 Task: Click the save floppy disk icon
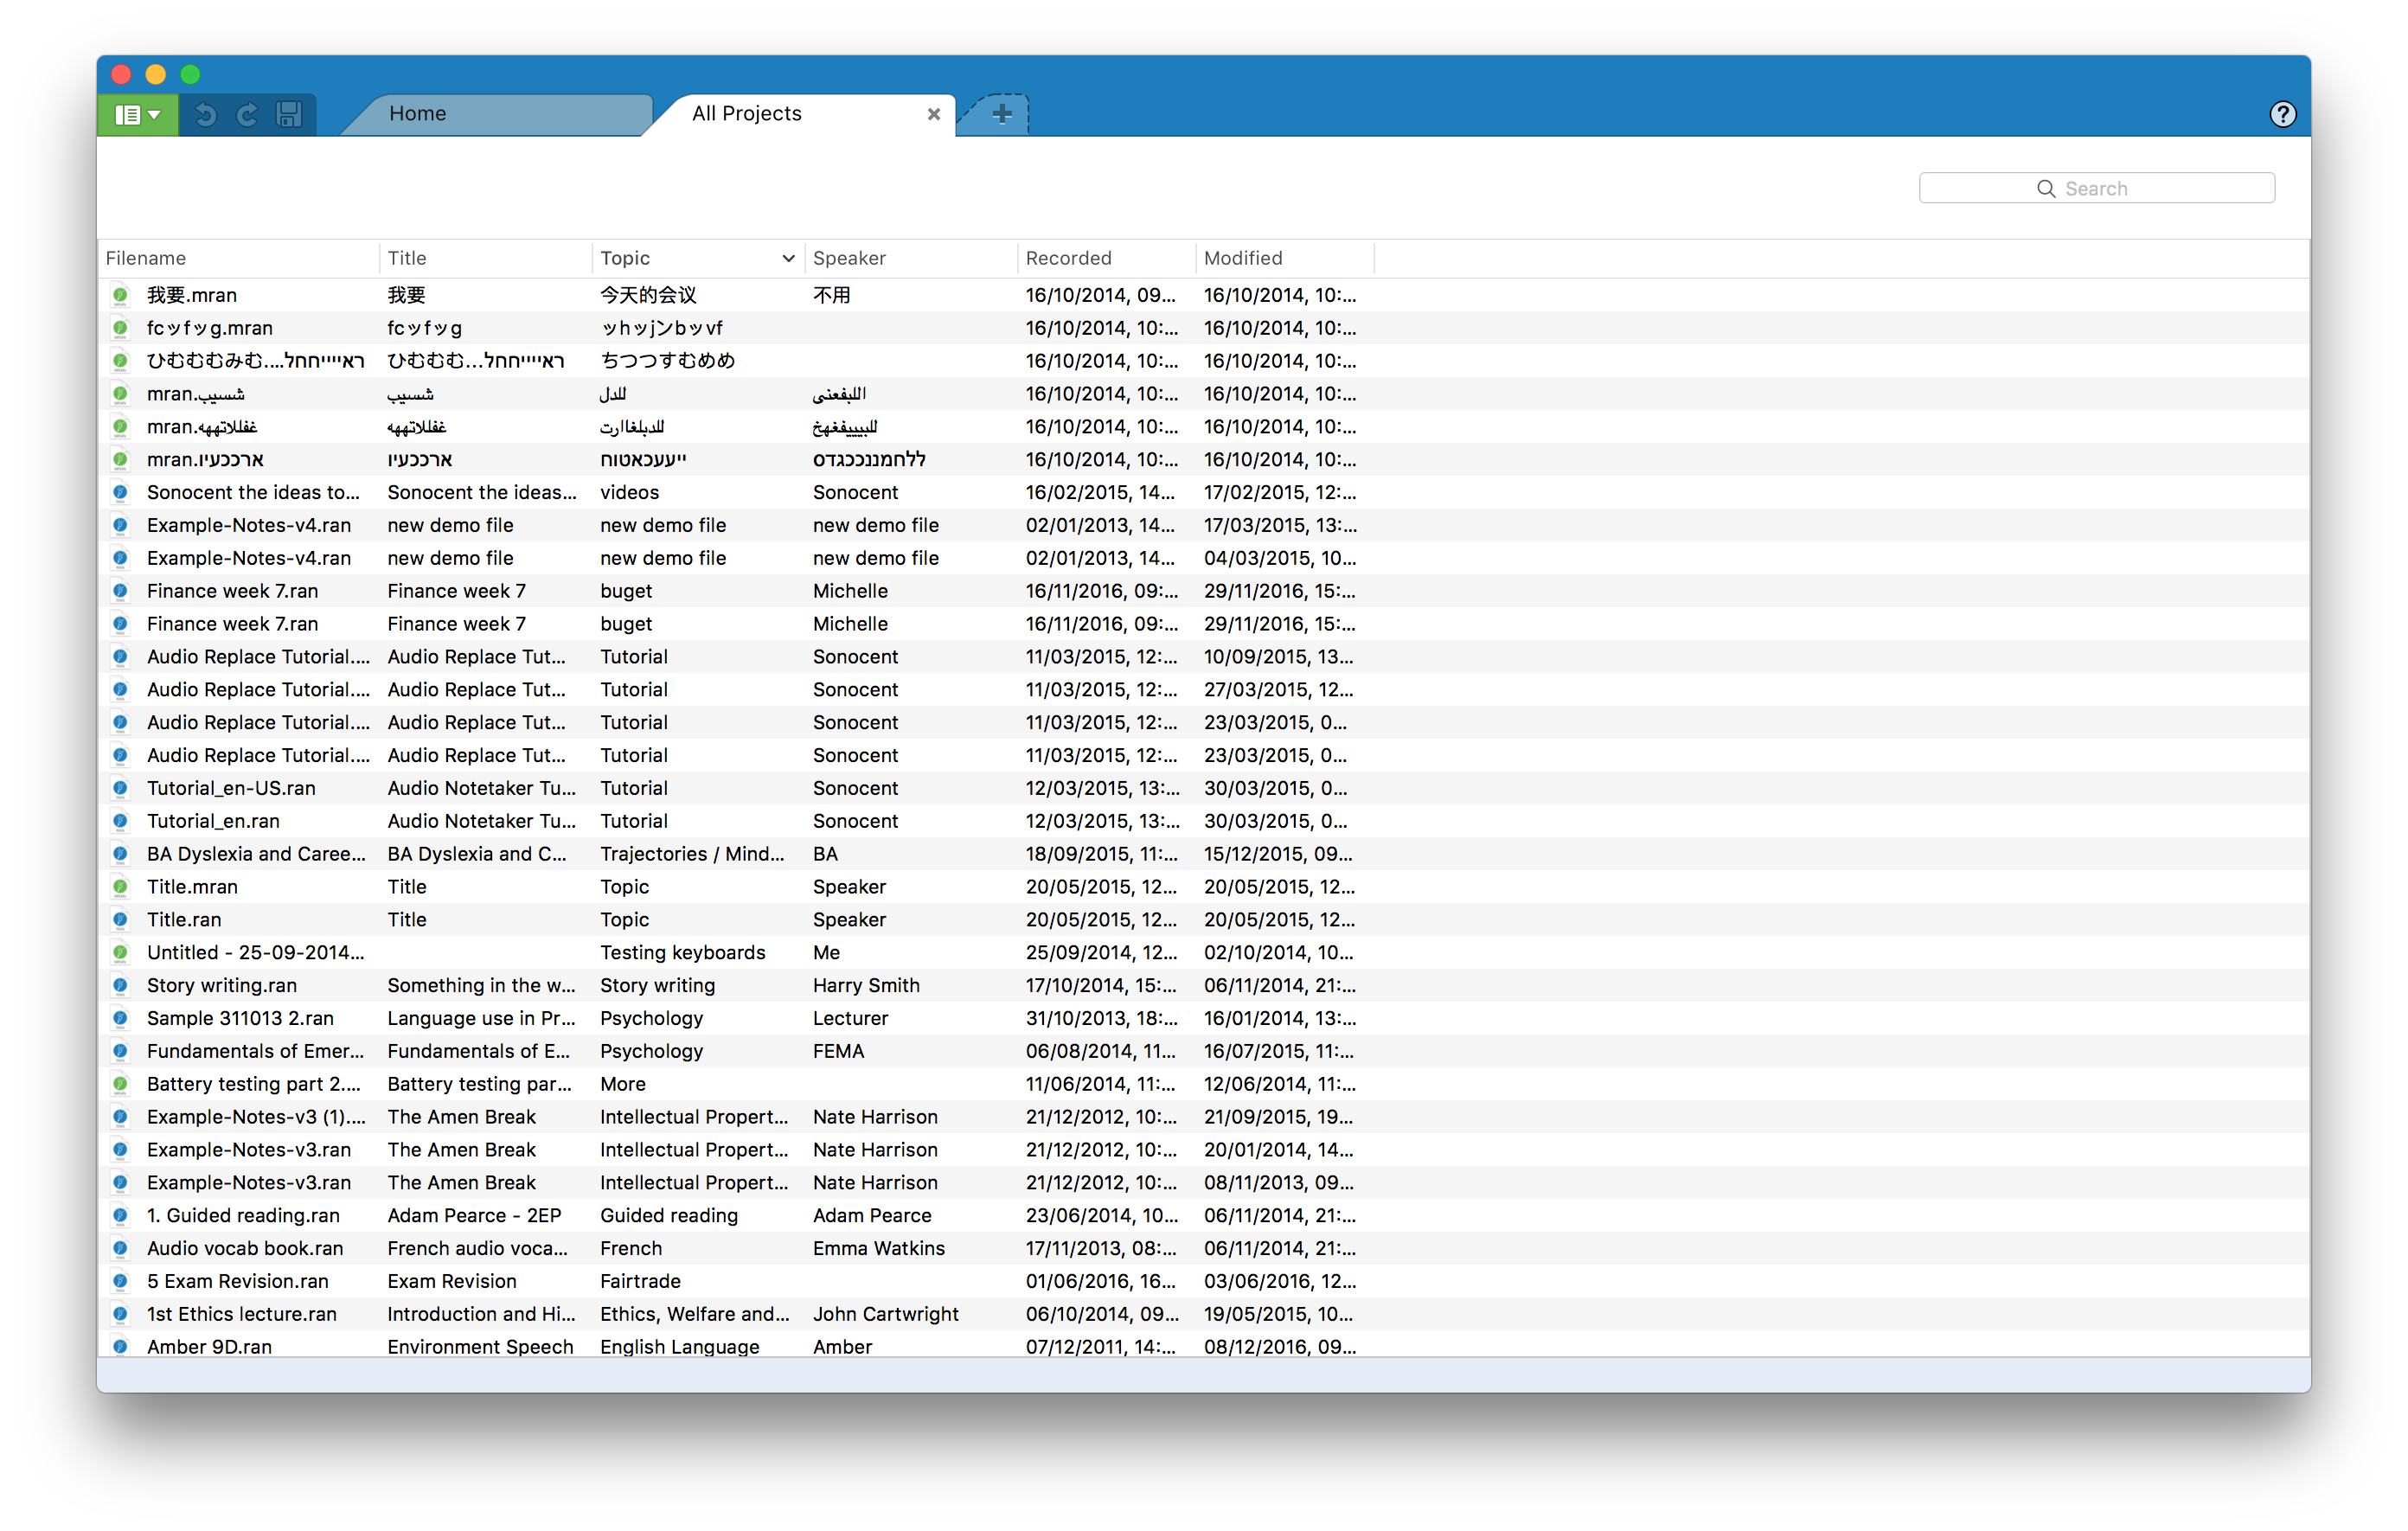(289, 115)
